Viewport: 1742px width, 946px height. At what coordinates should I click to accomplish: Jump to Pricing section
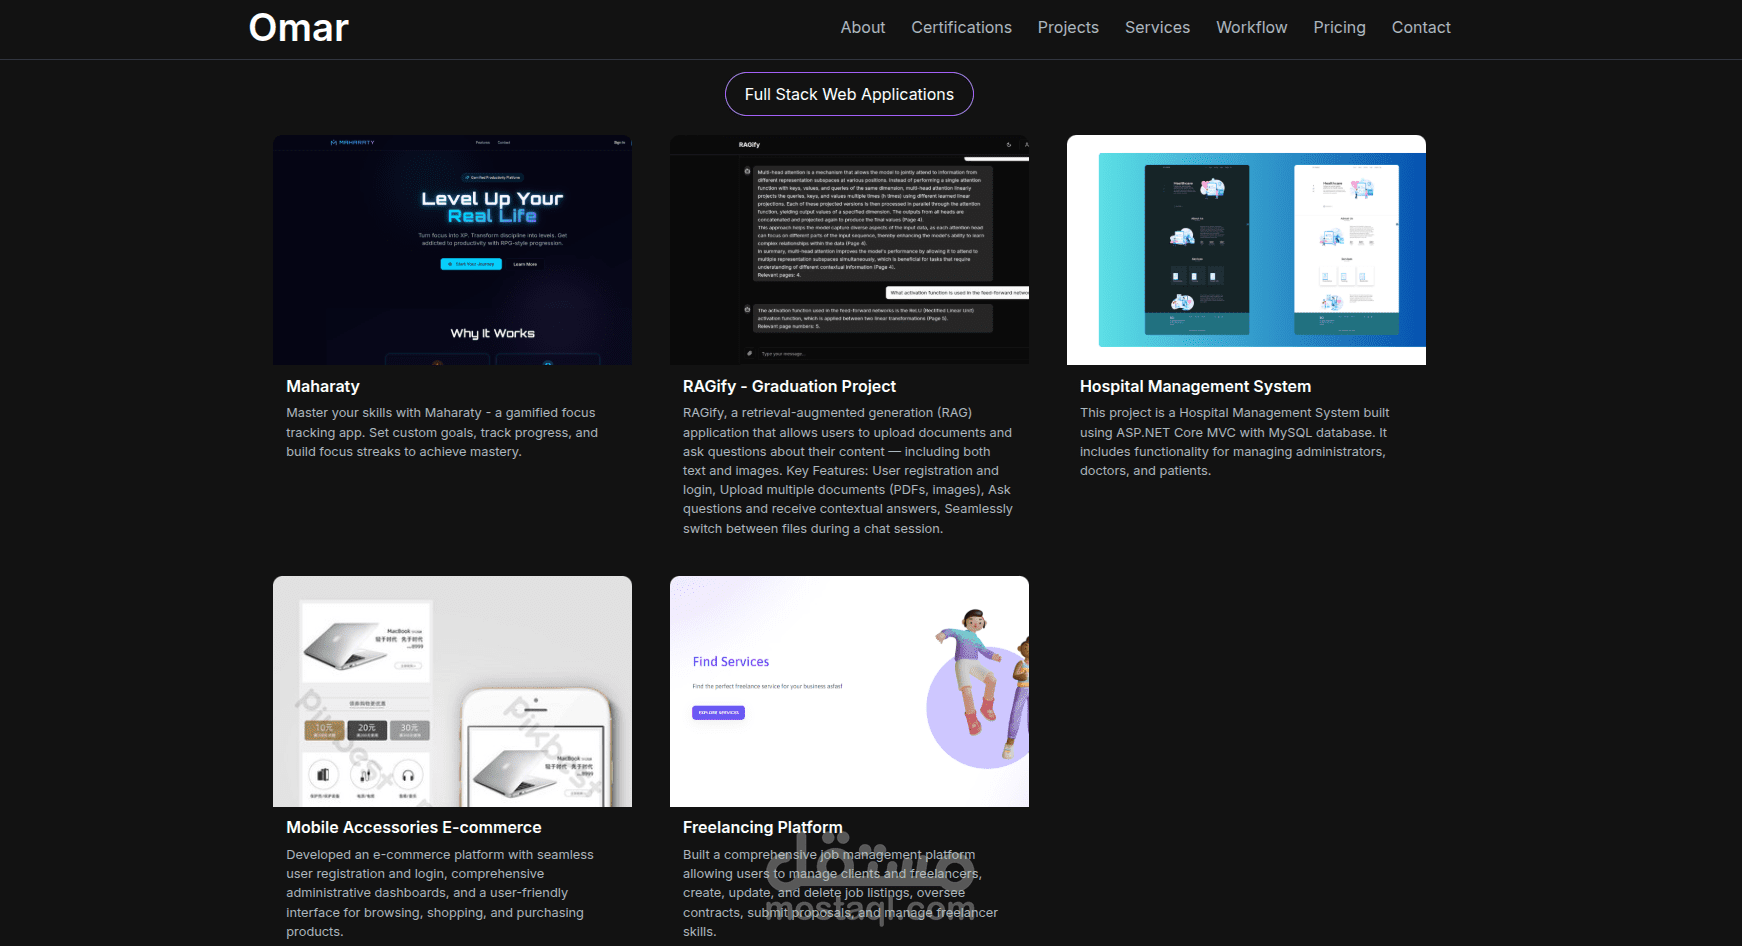[1339, 27]
